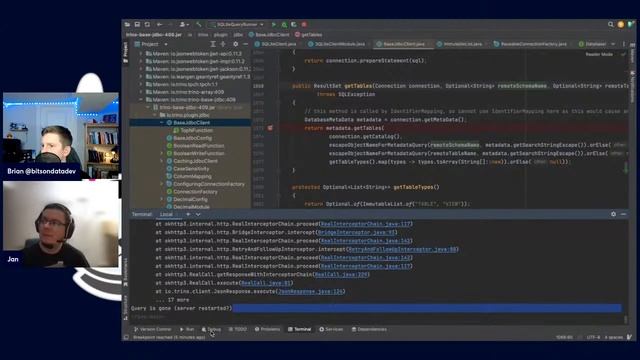Switch to SQLiteClientModule.java editor tab

click(x=336, y=44)
